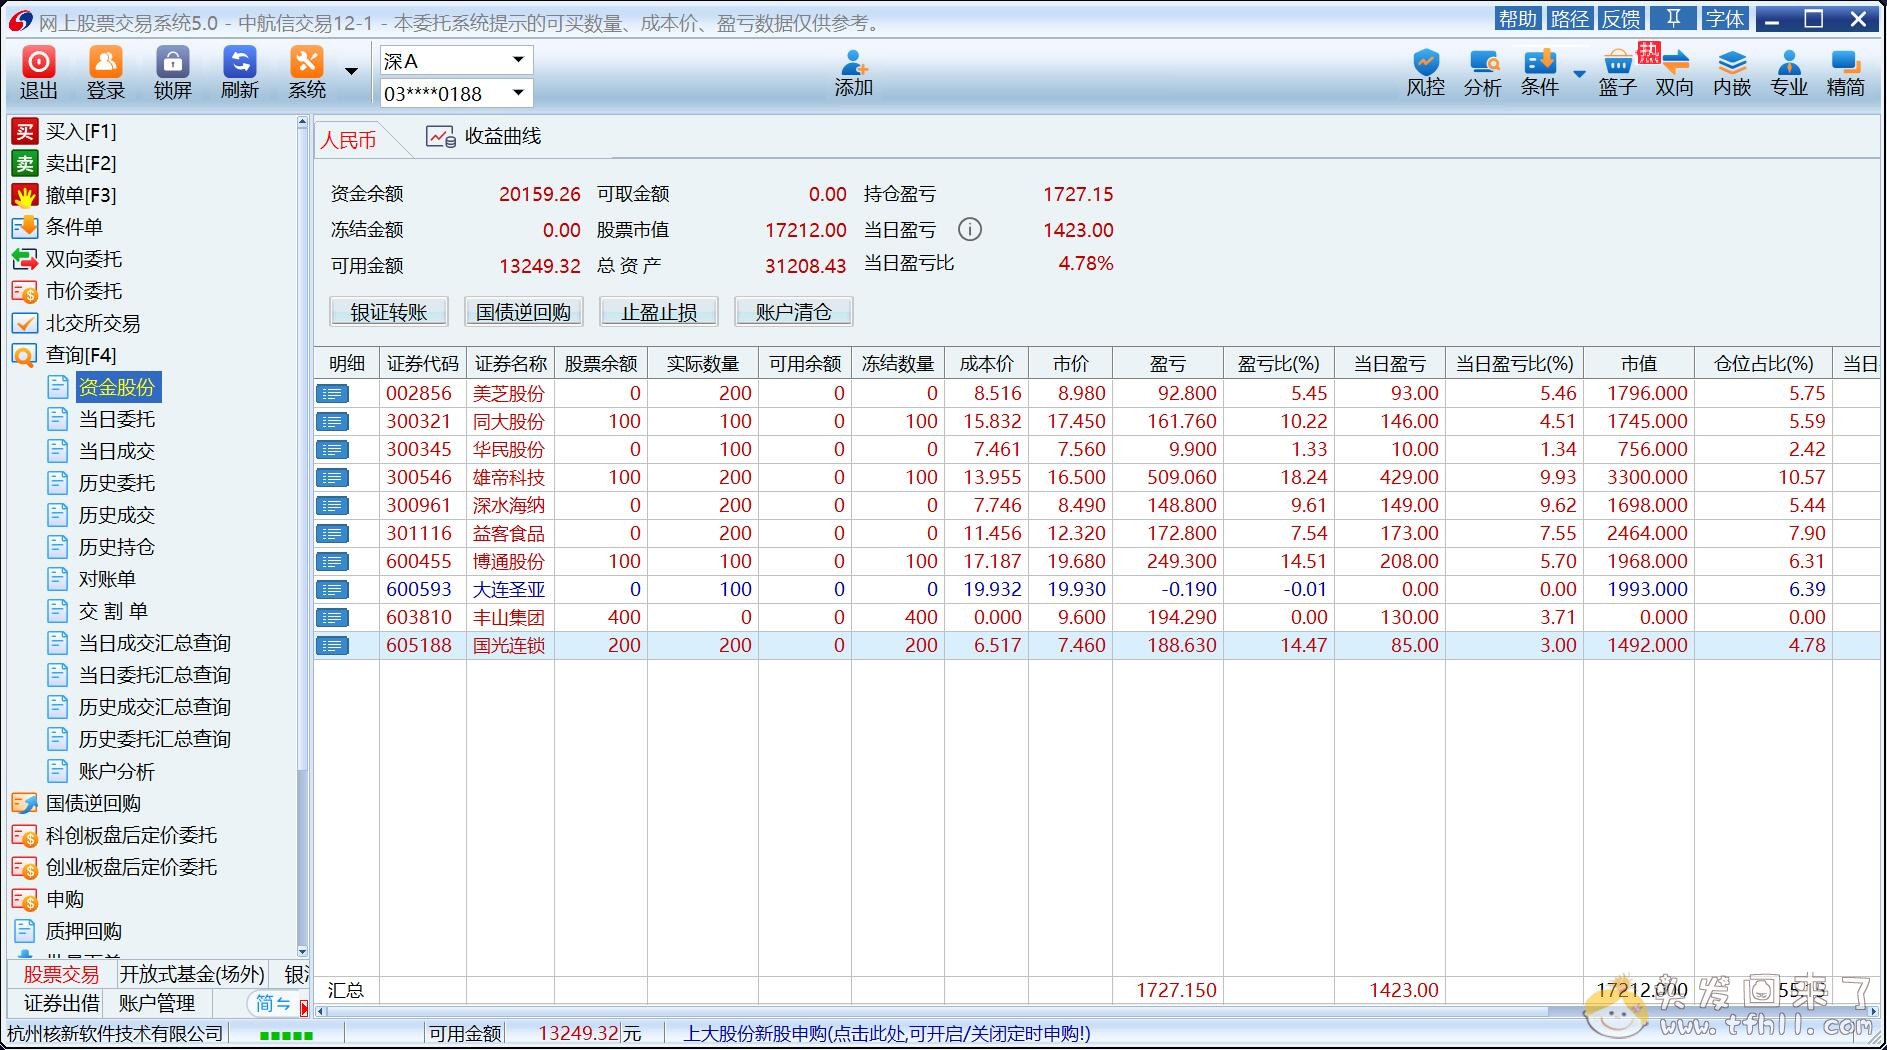Sort by 盈亏比(%) column header
Screen dimensions: 1887x1050
click(1278, 364)
